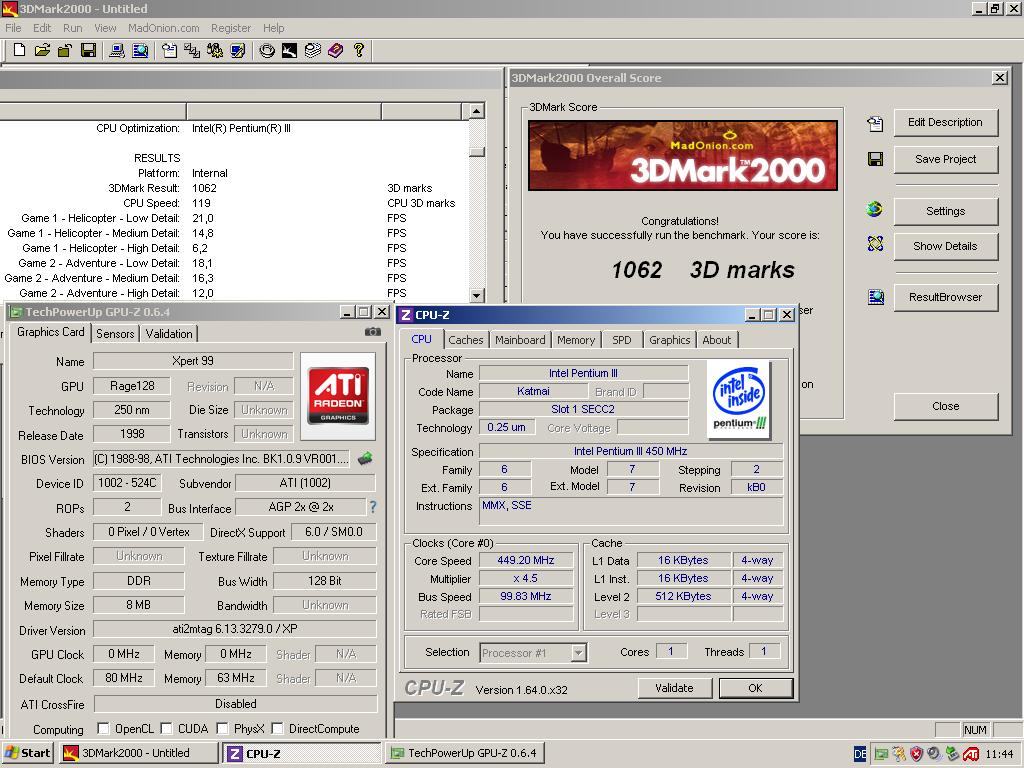Click the monitor display settings toolbar icon
1024x768 pixels.
pyautogui.click(x=238, y=50)
